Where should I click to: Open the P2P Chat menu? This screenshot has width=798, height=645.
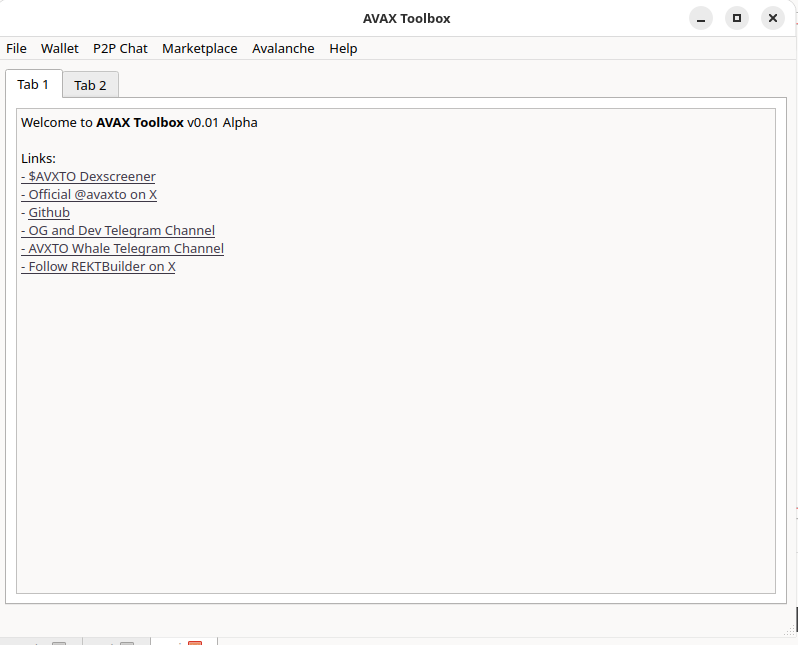[120, 48]
